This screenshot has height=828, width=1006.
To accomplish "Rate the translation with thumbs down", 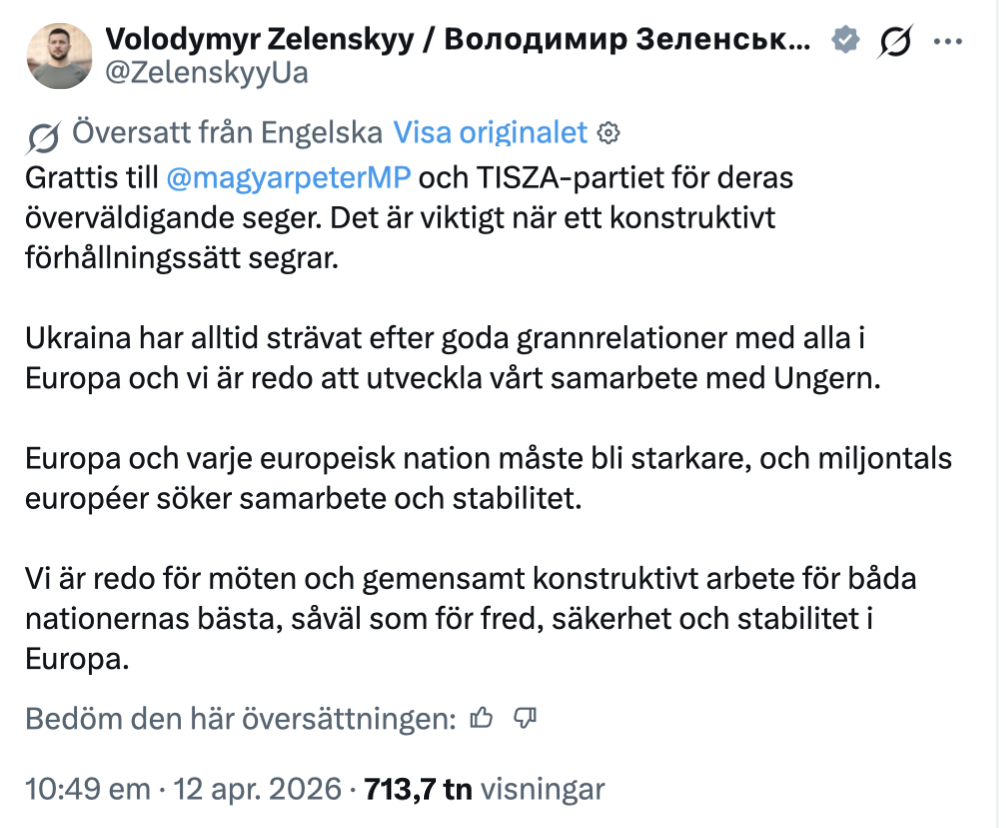I will pyautogui.click(x=526, y=718).
